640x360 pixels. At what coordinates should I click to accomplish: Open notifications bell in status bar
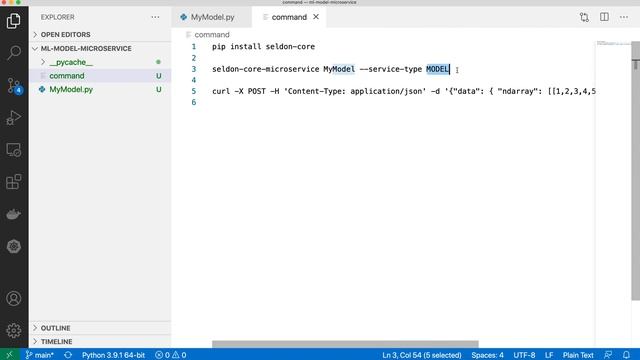[626, 355]
